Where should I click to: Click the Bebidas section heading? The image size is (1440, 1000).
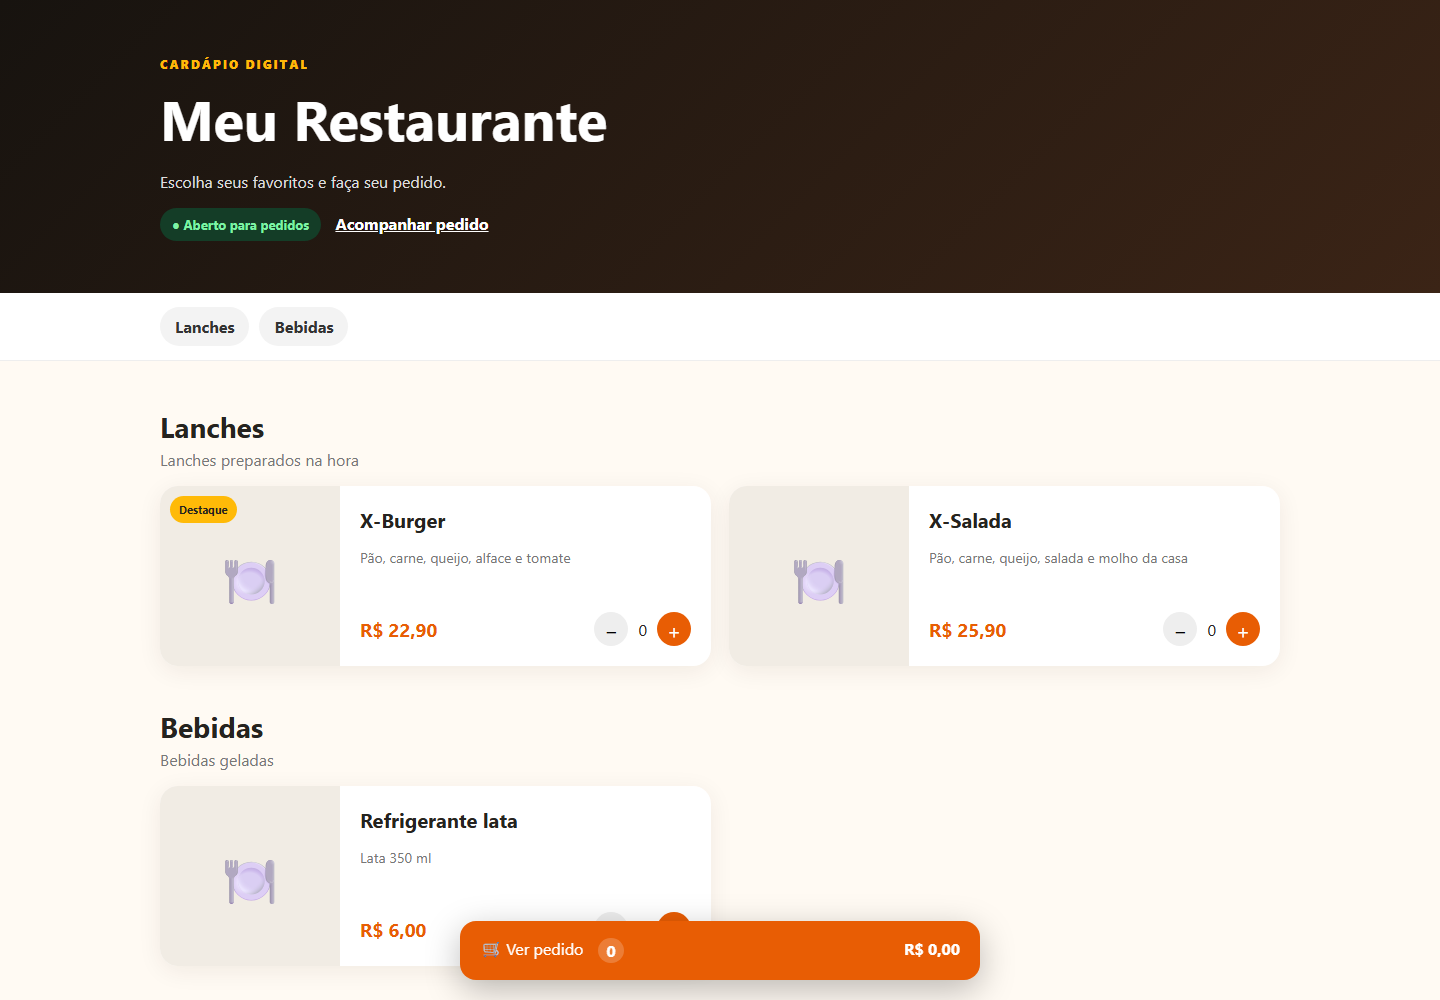(x=212, y=728)
